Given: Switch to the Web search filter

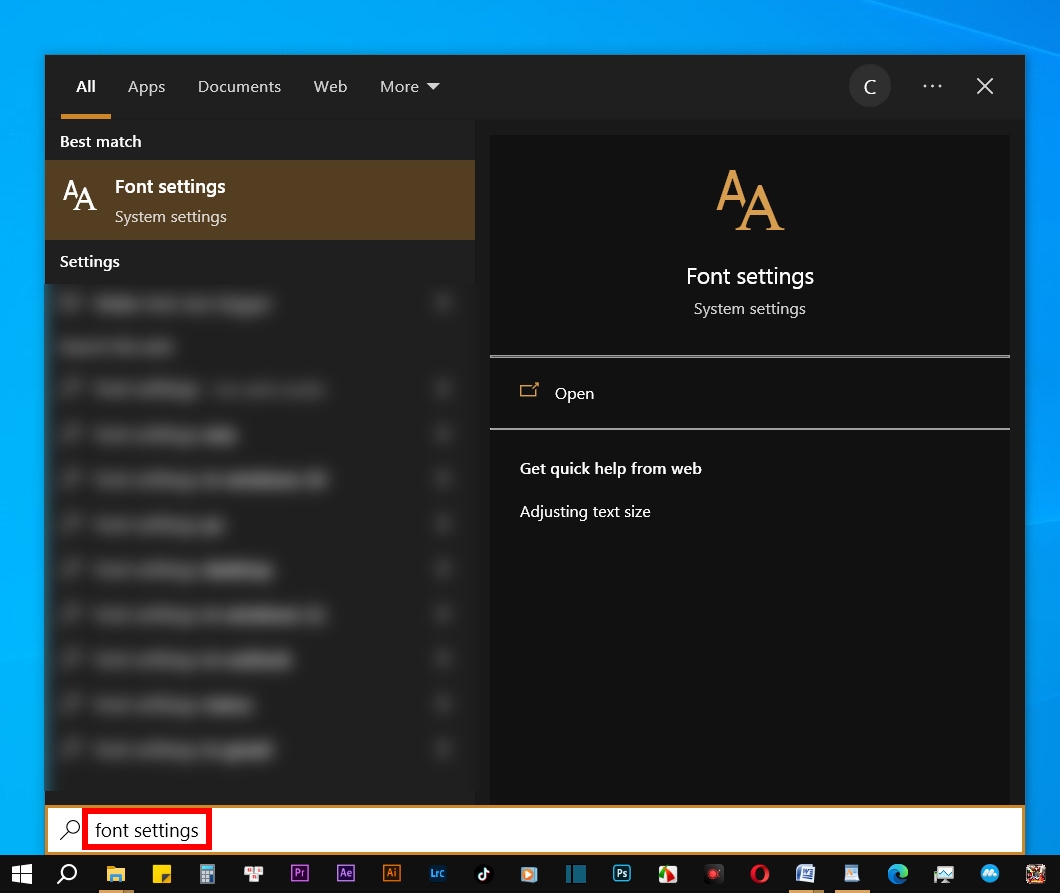Looking at the screenshot, I should point(330,86).
